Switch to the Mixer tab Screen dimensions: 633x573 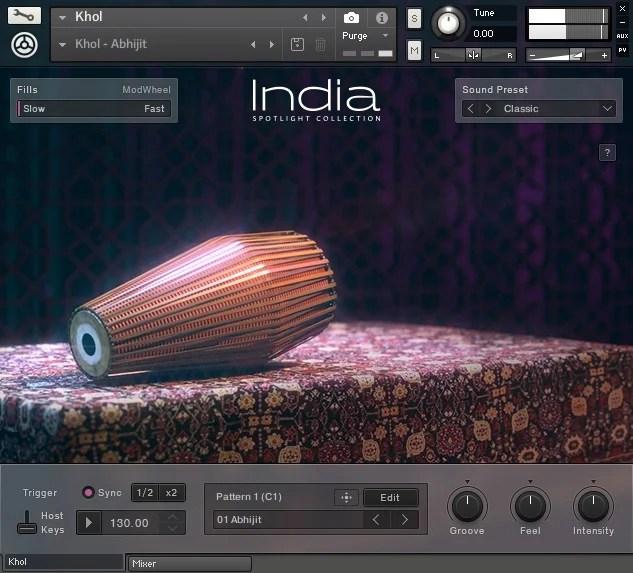pyautogui.click(x=189, y=564)
